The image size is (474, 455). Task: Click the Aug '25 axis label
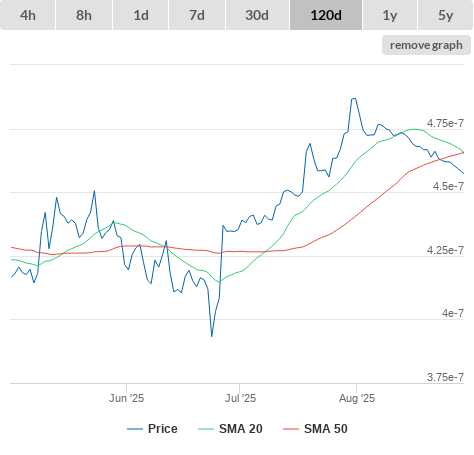[x=357, y=398]
